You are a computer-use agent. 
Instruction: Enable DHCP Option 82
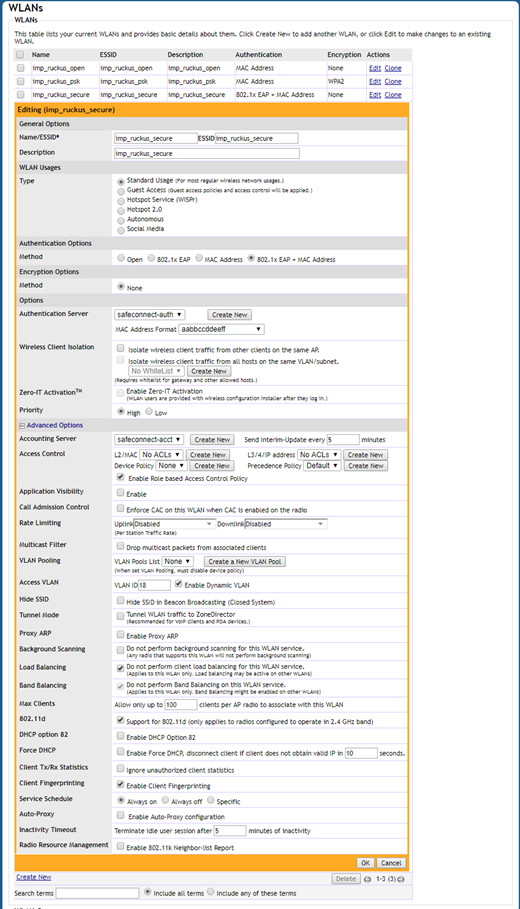121,736
